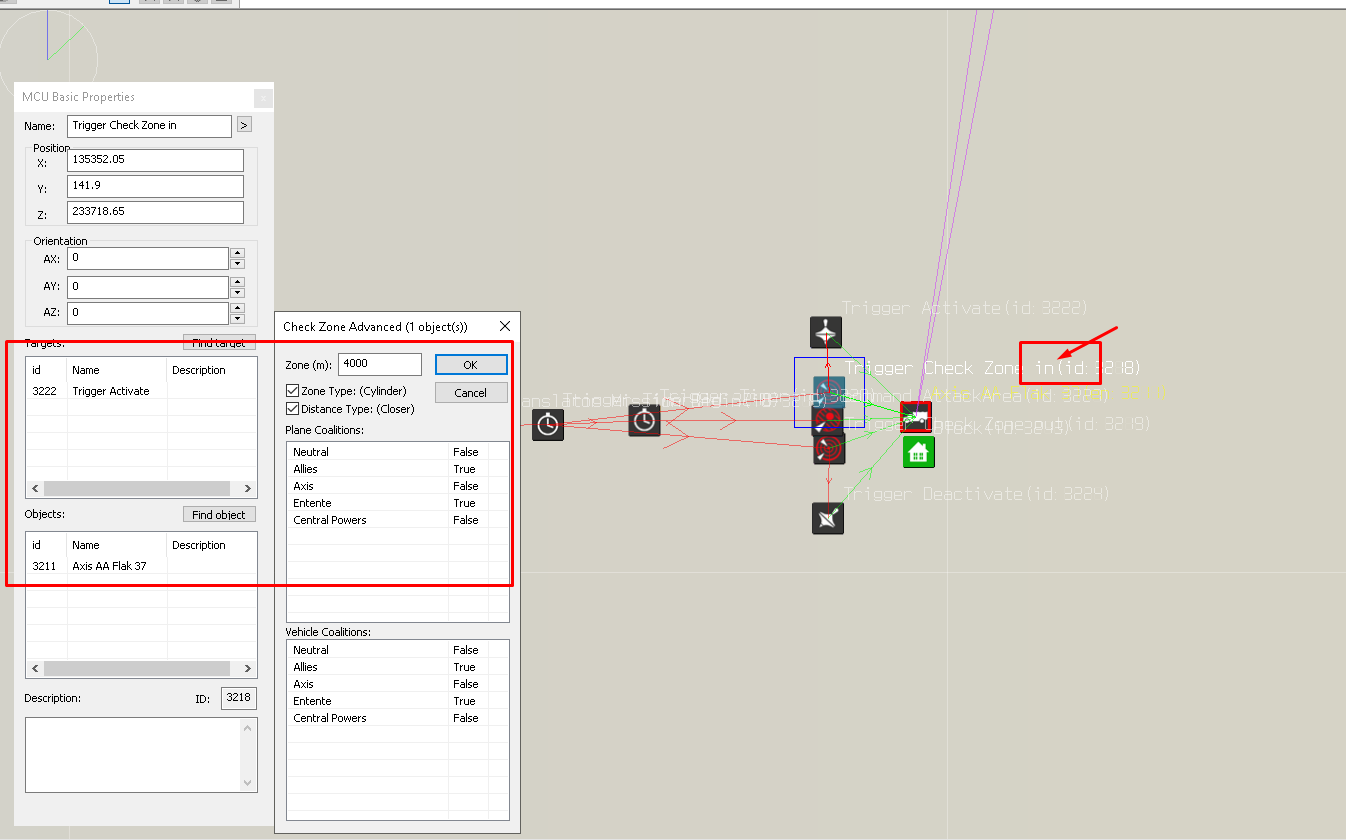This screenshot has width=1346, height=840.
Task: Click the leftmost timer node icon
Action: 548,424
